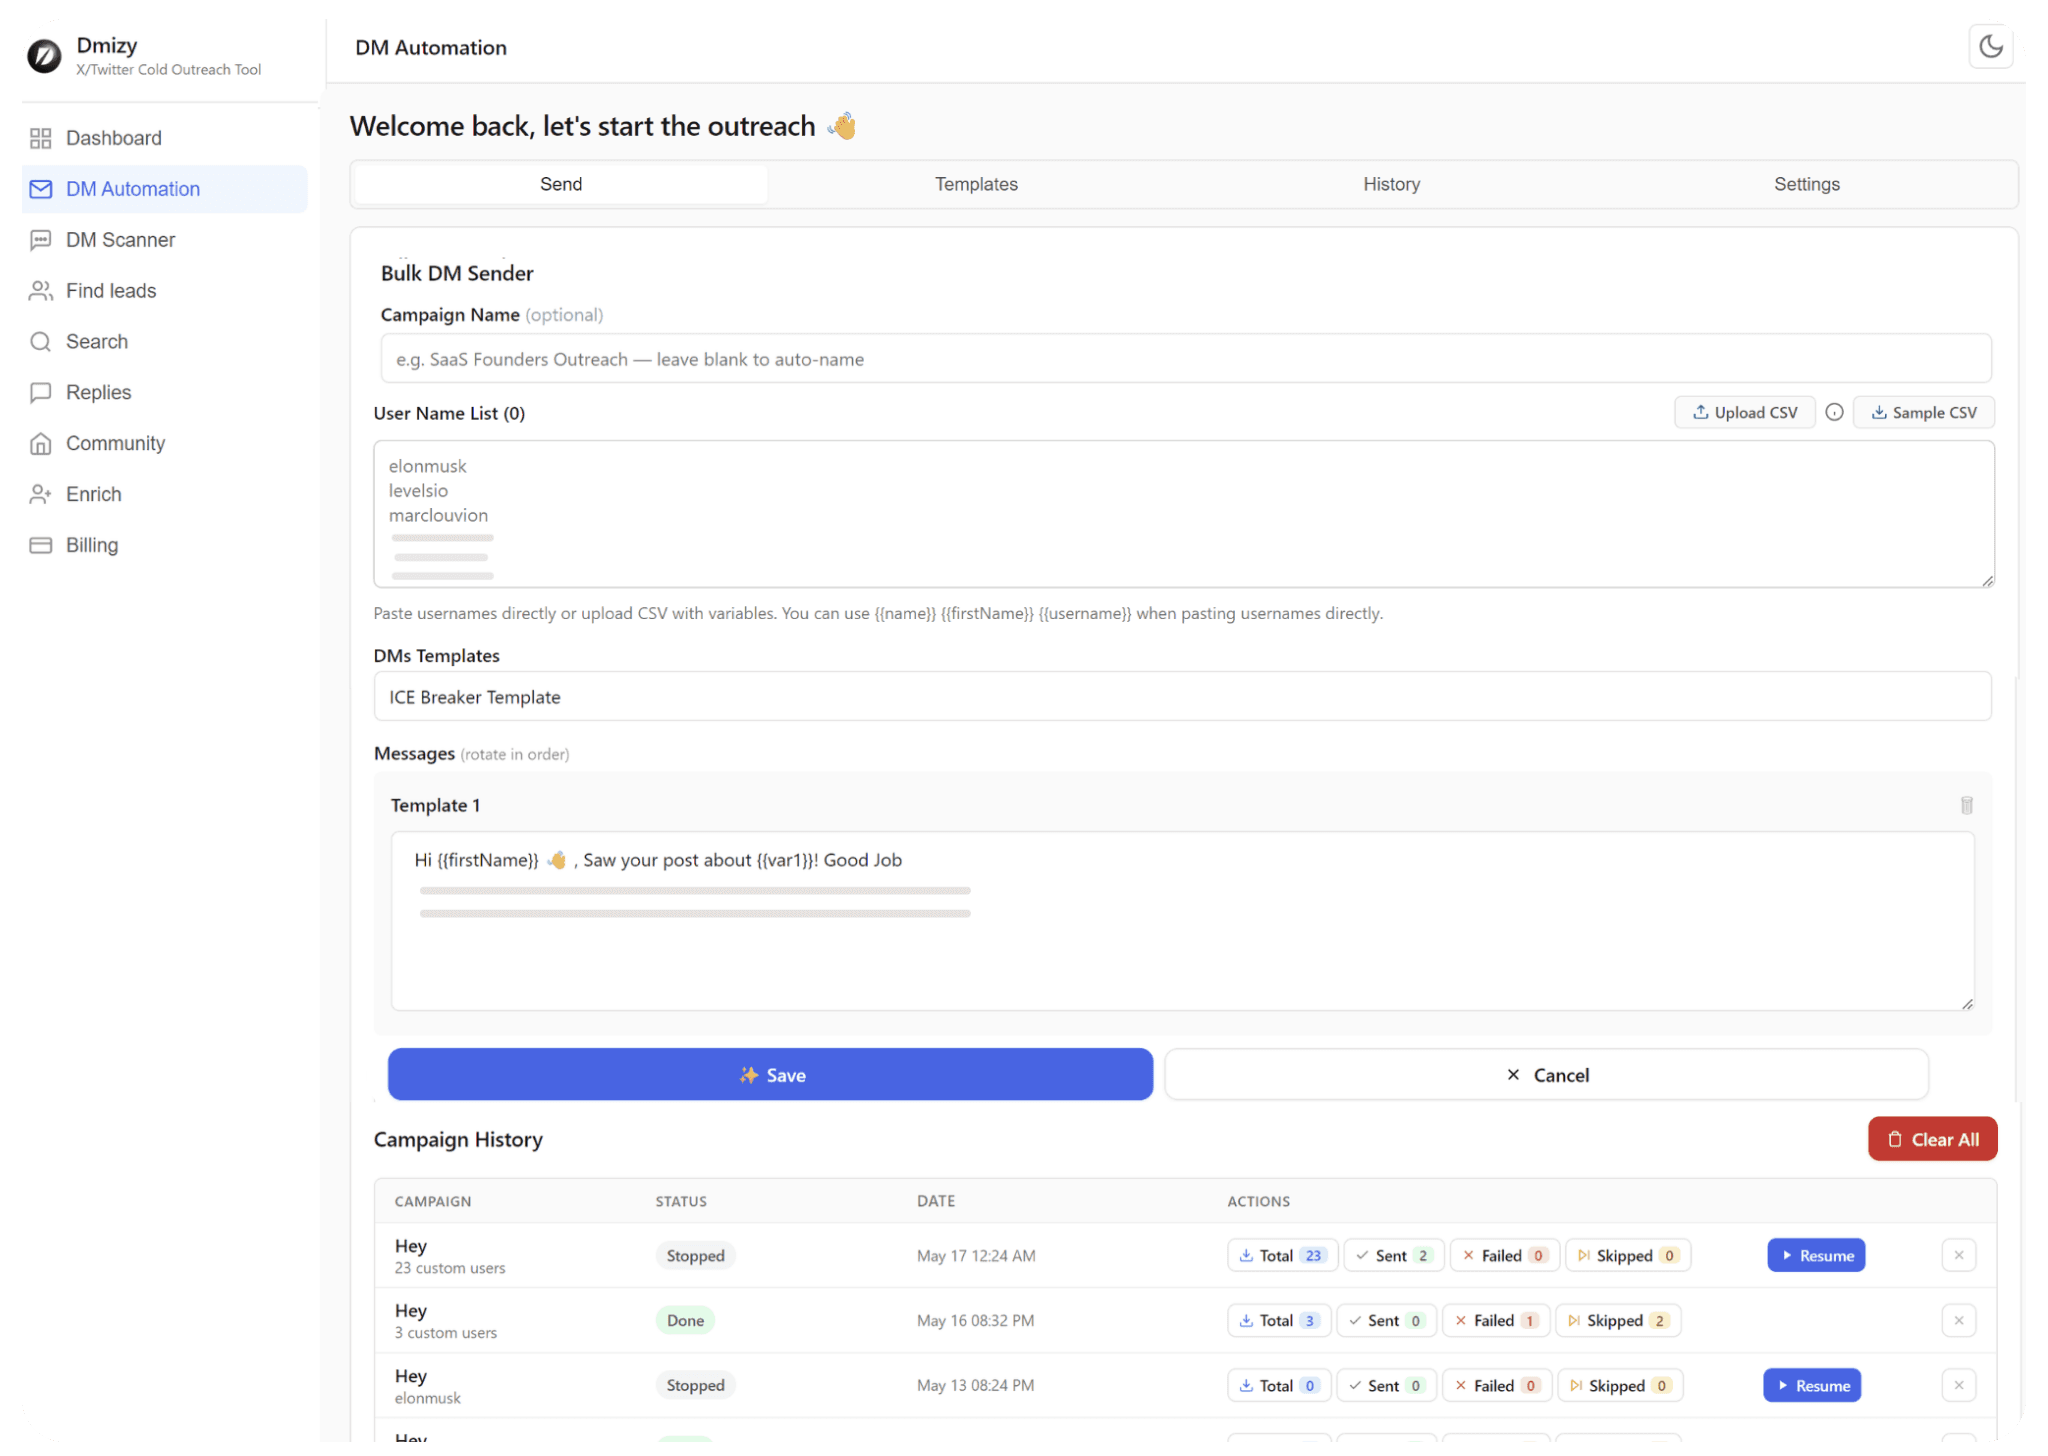Remove the May 17 campaign row

pos(1958,1256)
